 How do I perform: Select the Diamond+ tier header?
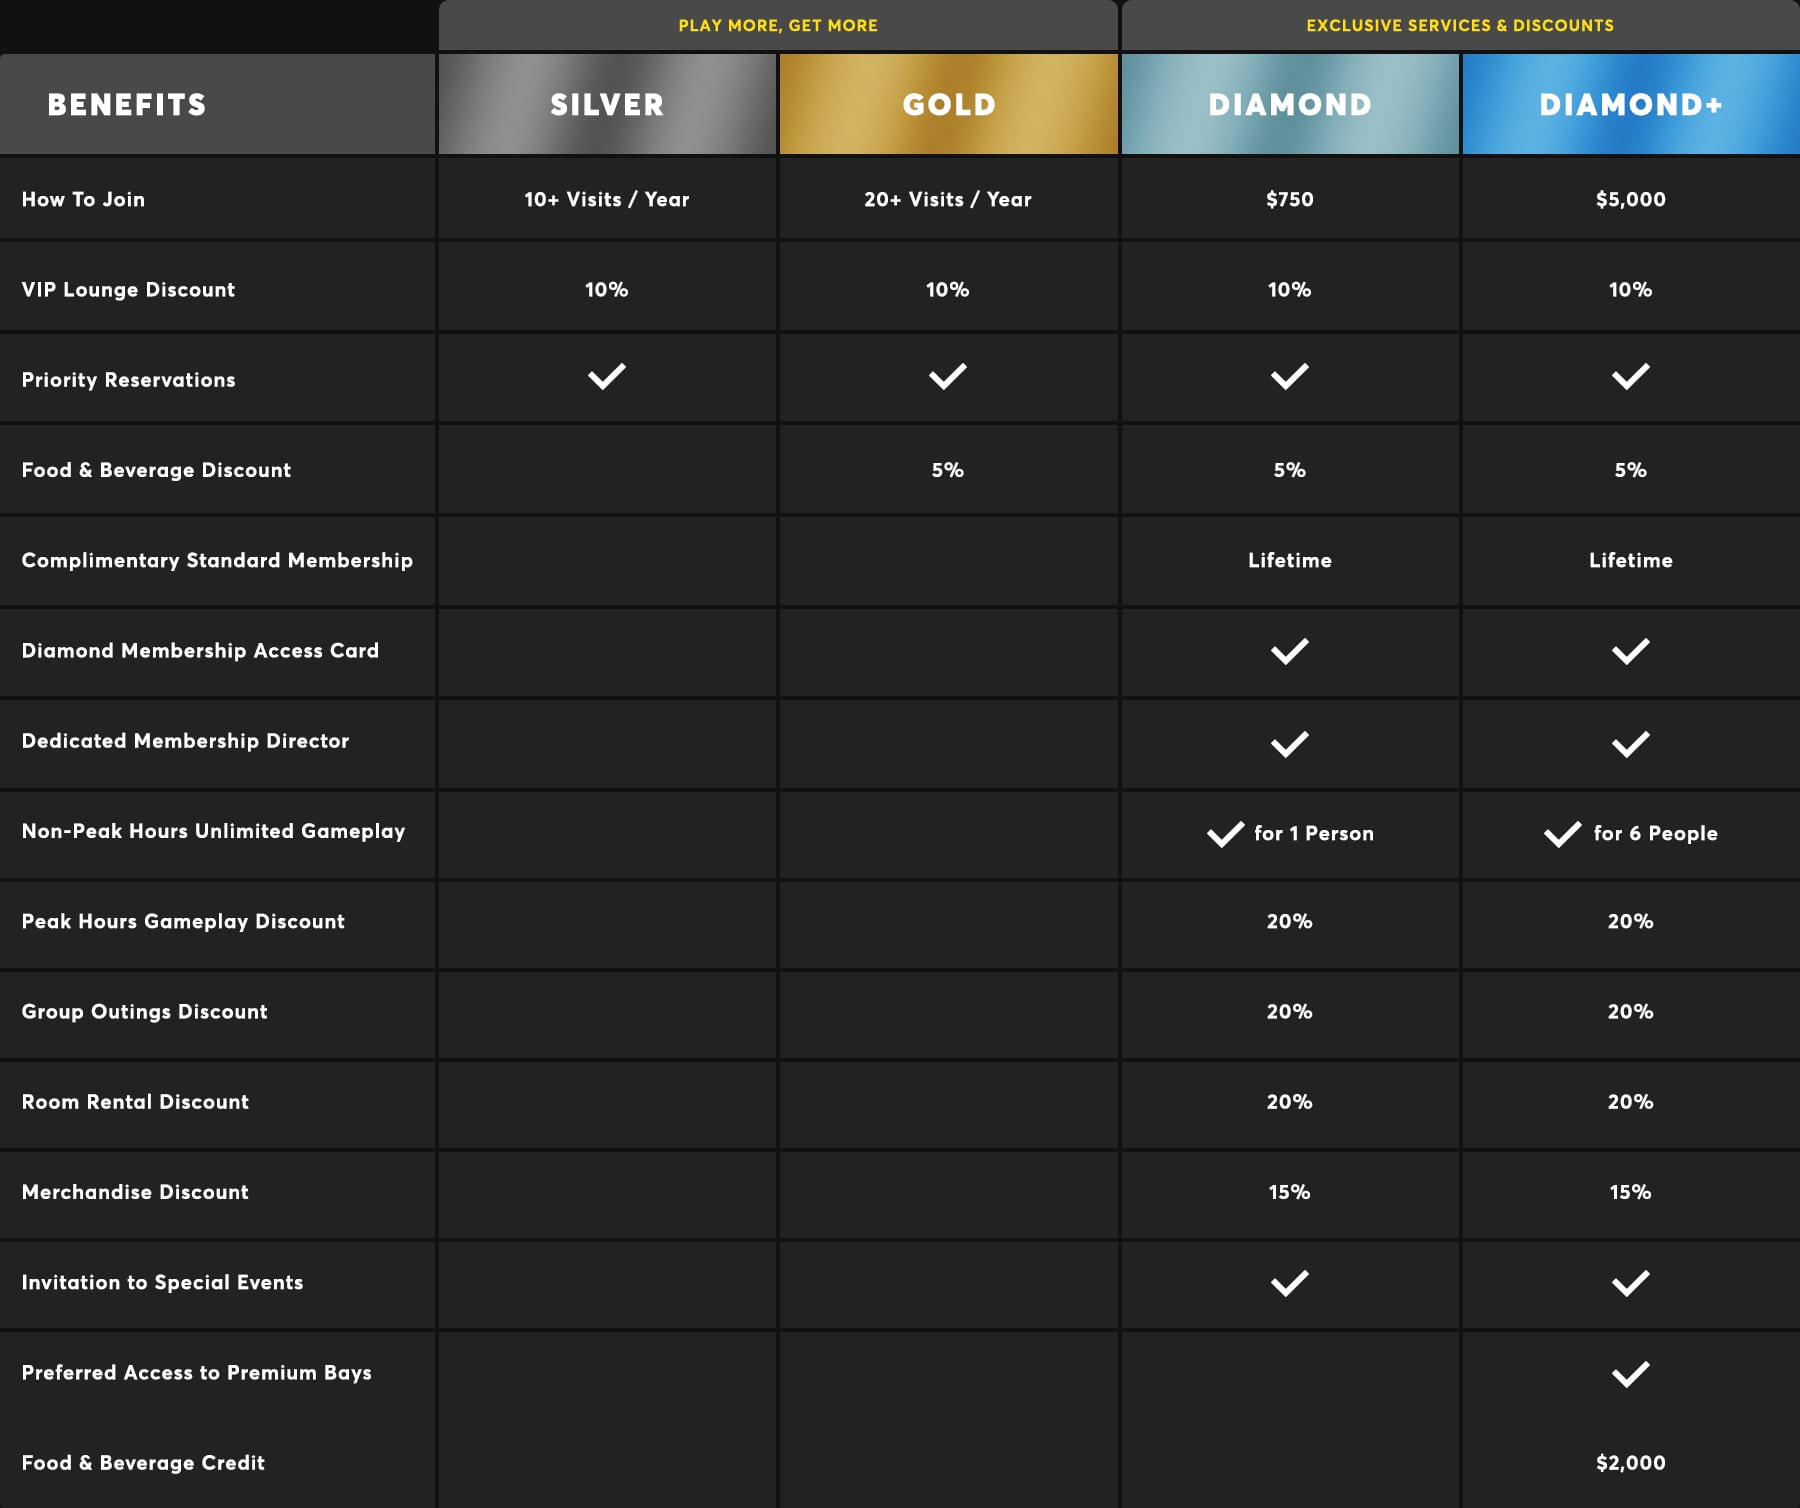tap(1630, 104)
